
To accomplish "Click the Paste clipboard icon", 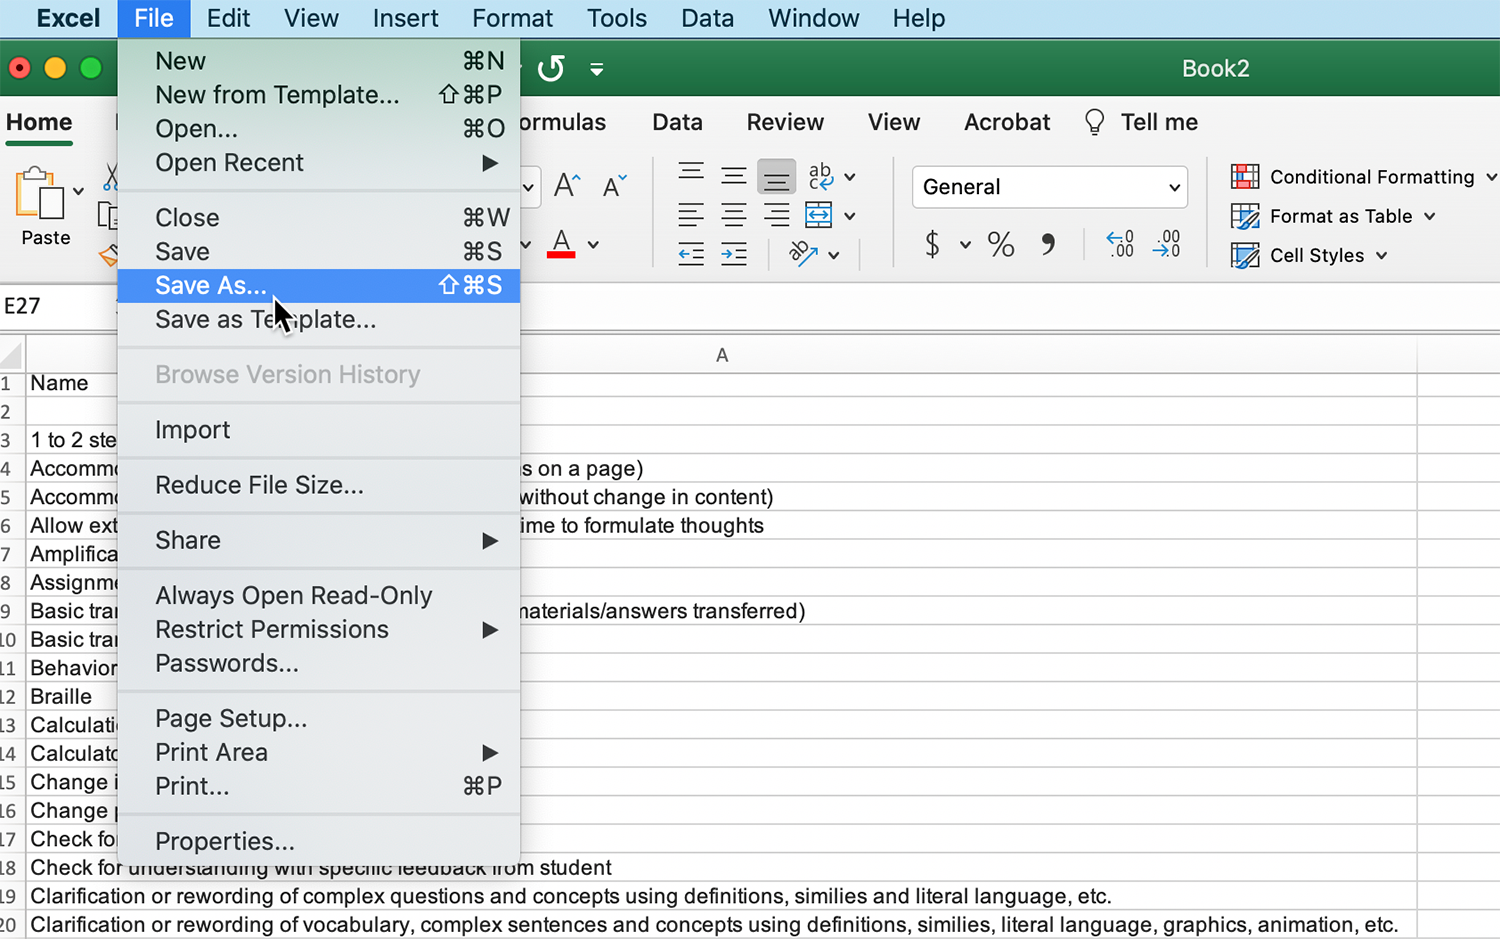I will pos(40,194).
